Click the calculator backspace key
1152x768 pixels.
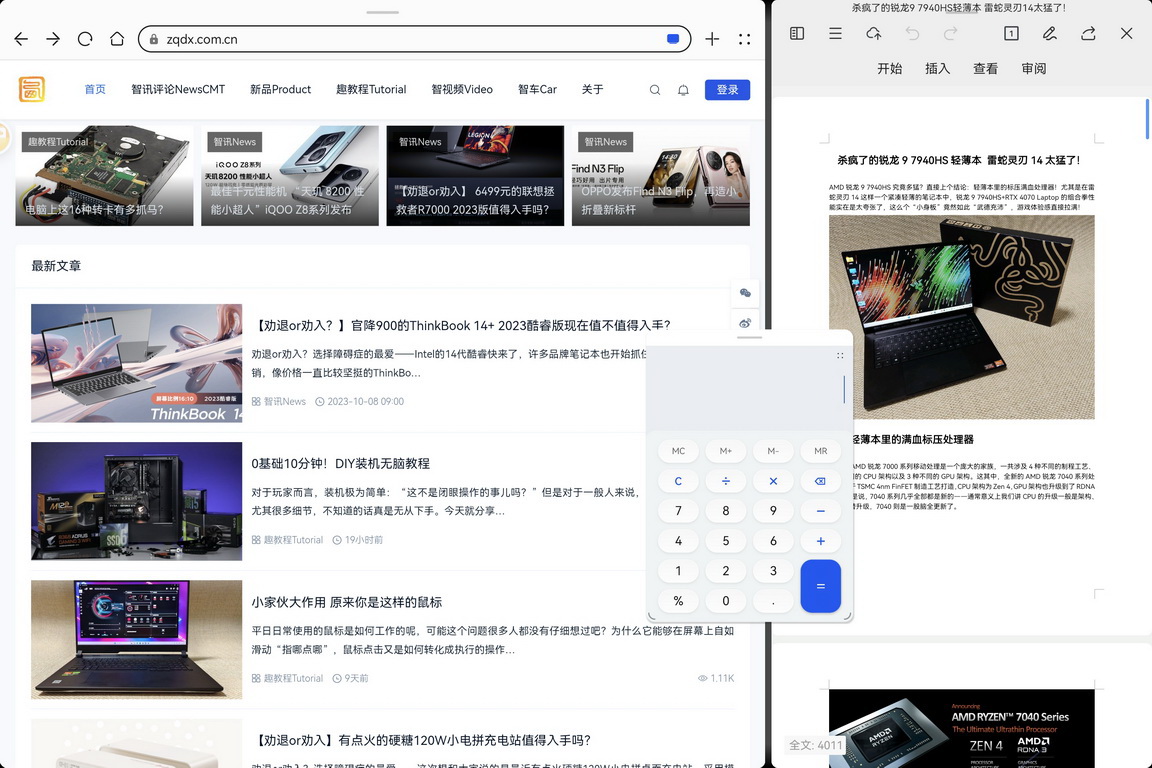[x=821, y=481]
